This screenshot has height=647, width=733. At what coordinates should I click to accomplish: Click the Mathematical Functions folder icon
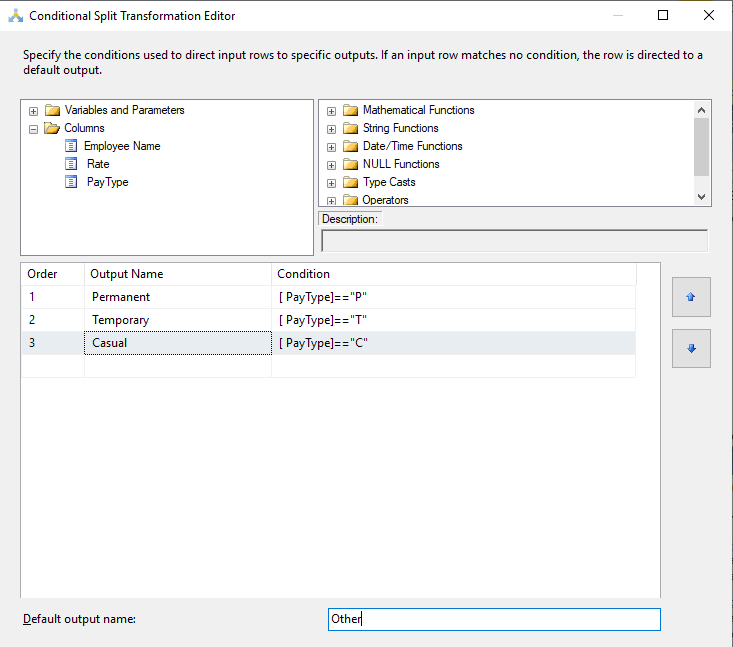tap(350, 110)
